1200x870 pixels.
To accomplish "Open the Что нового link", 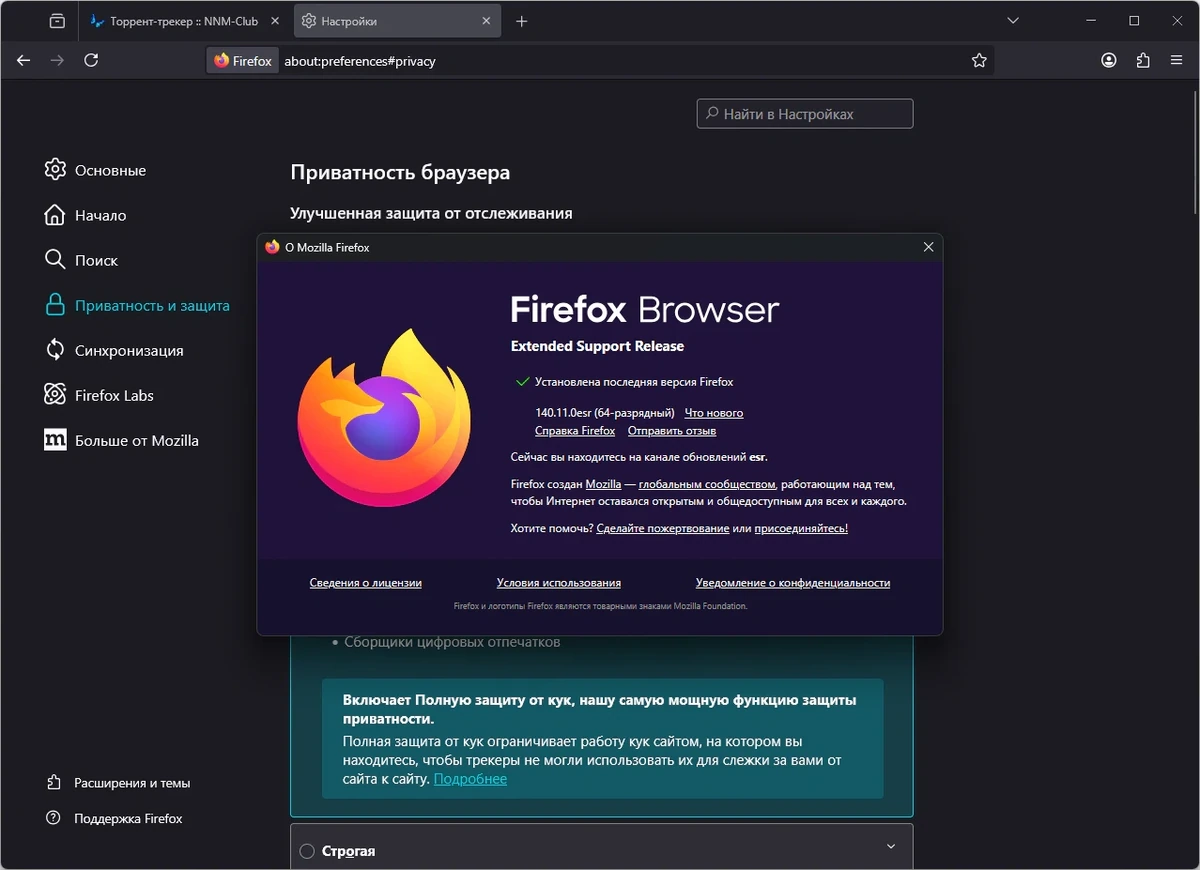I will tap(714, 413).
